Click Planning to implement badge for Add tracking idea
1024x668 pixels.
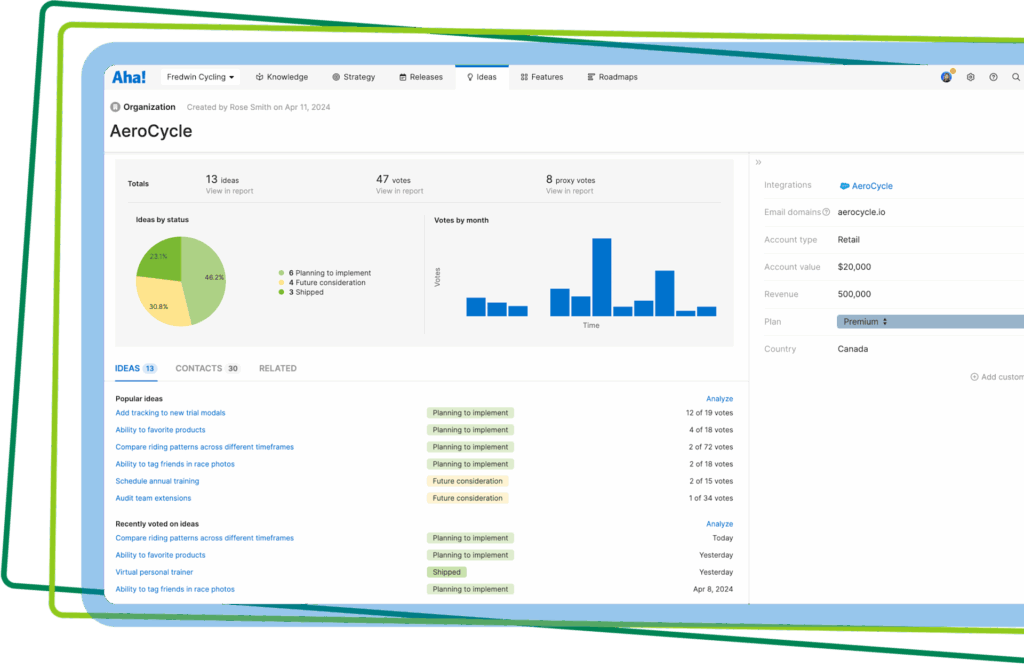(x=470, y=413)
